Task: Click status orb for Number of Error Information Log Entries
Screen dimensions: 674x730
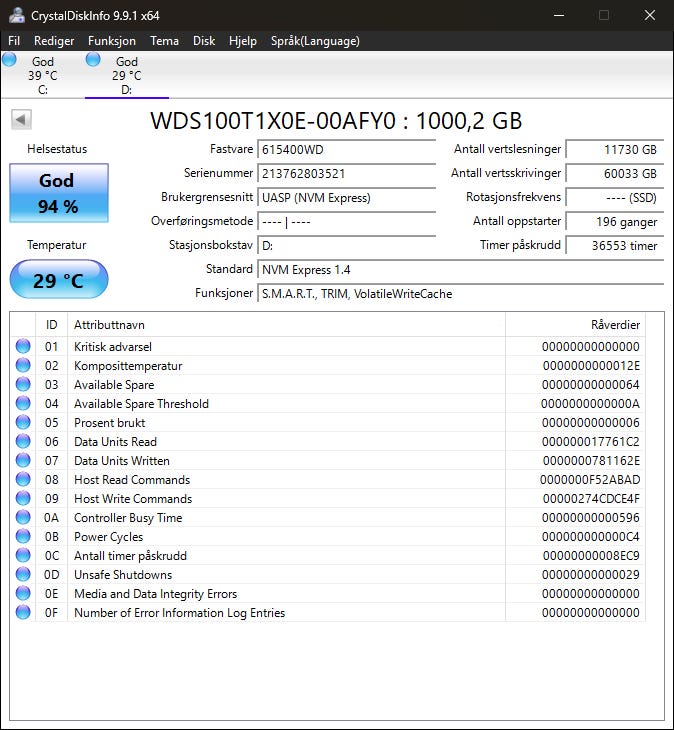Action: (x=23, y=612)
